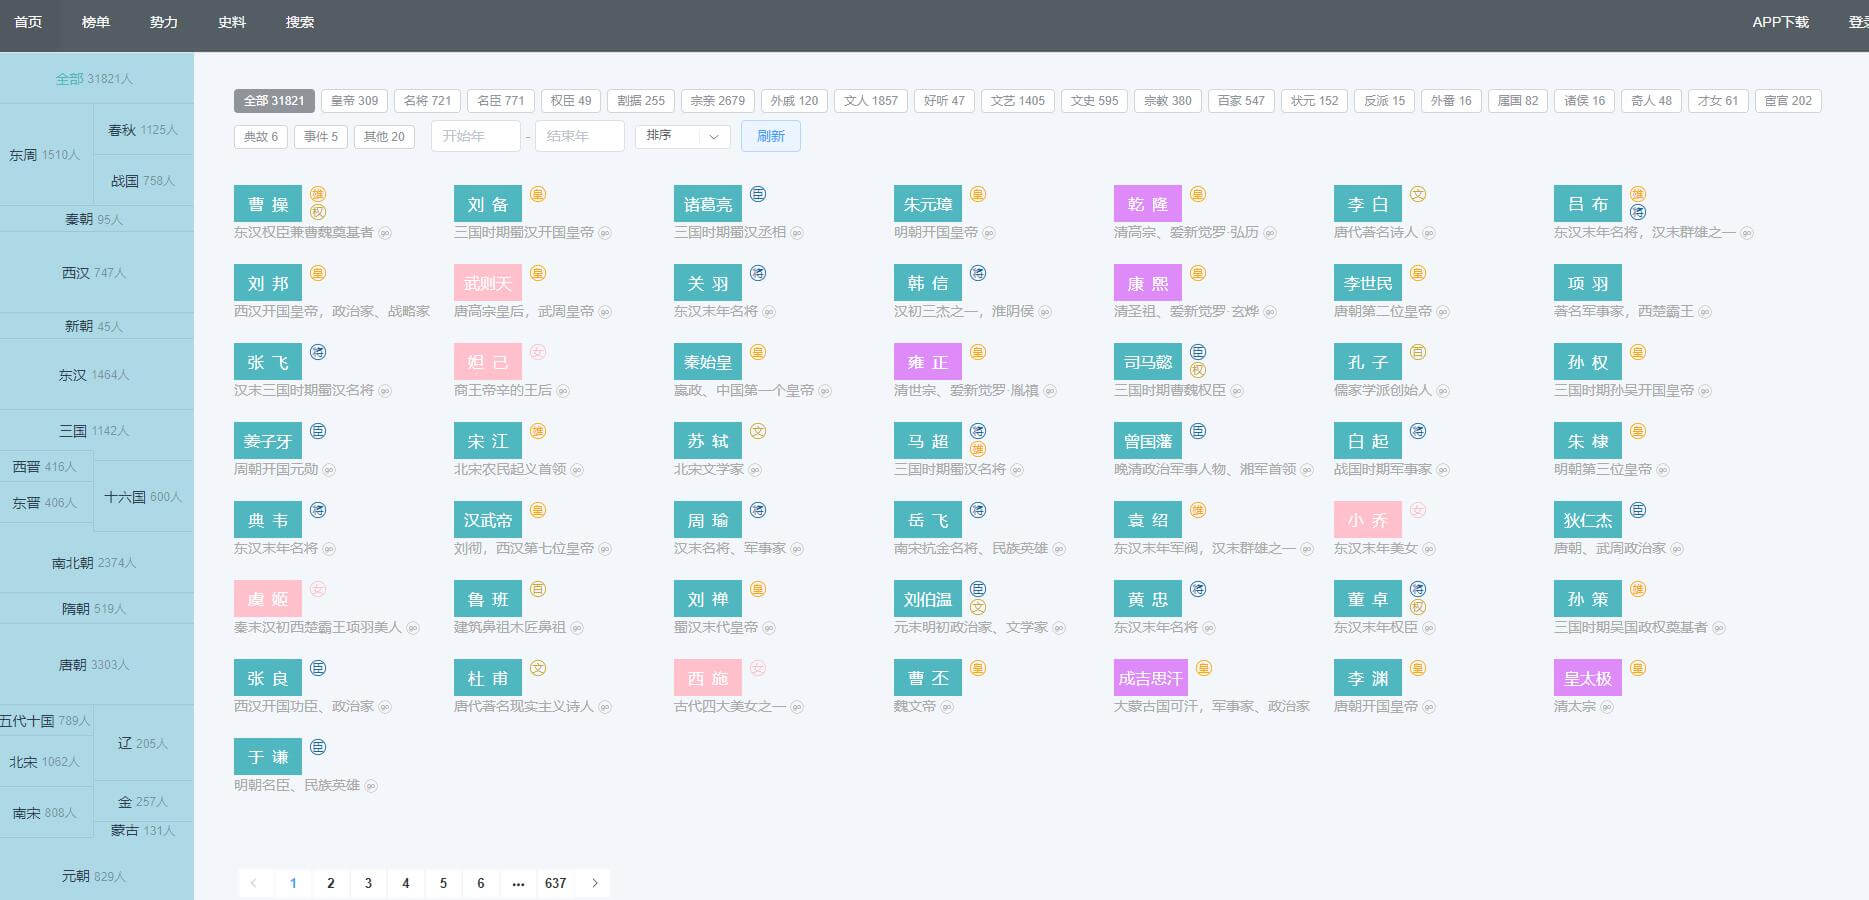This screenshot has width=1869, height=900.
Task: Toggle the 皇帝 309 category filter
Action: [x=354, y=101]
